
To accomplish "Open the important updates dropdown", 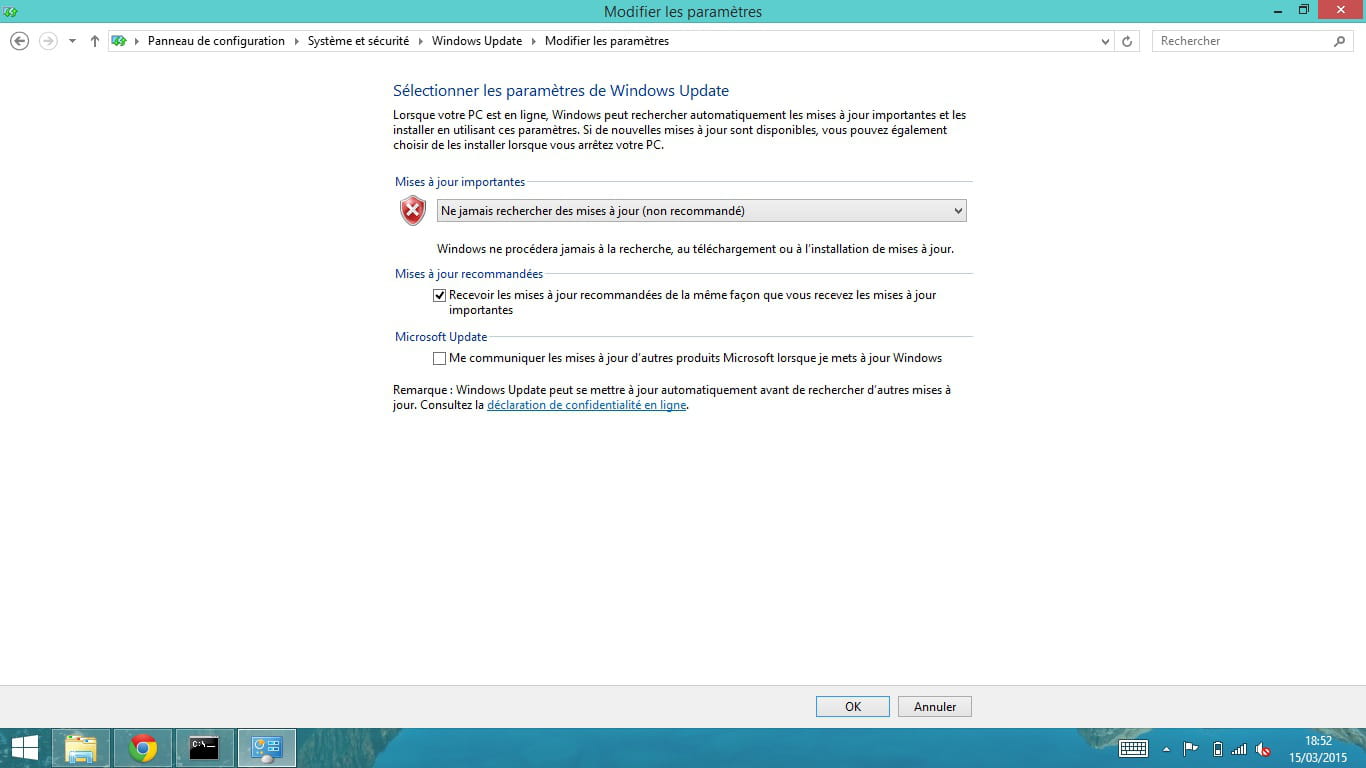I will click(x=701, y=211).
